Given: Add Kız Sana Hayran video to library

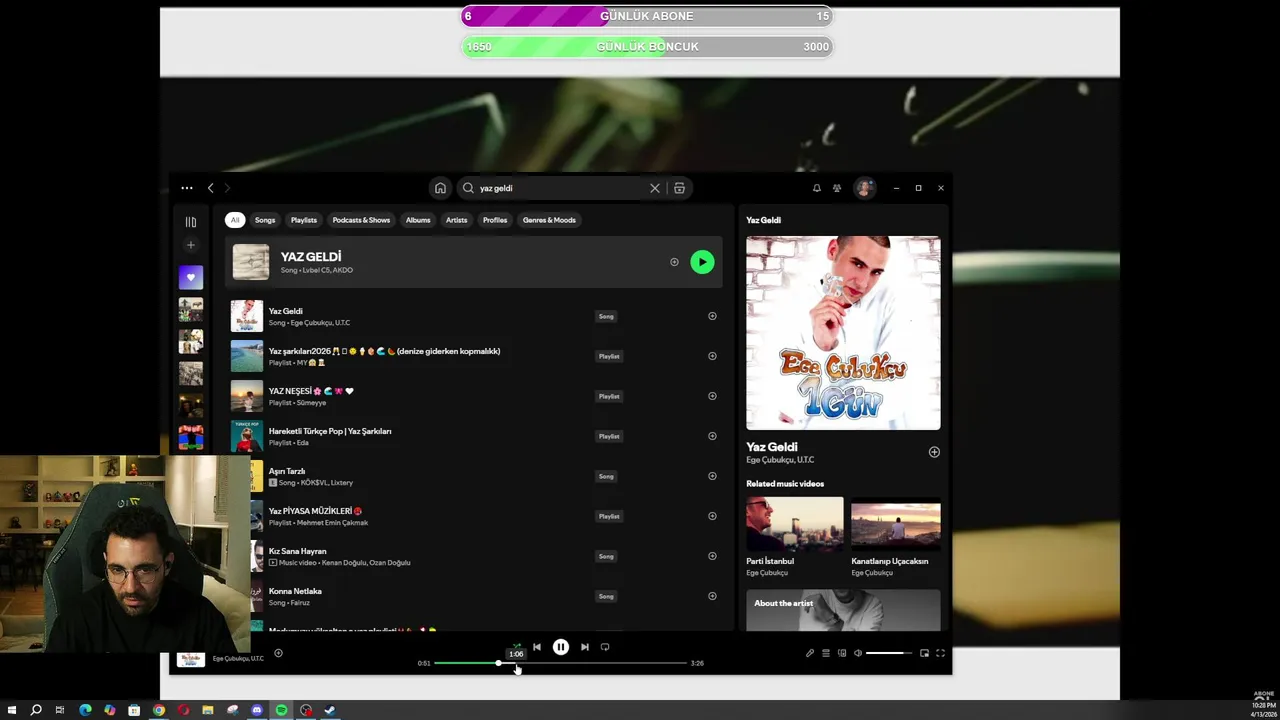Looking at the screenshot, I should [x=712, y=556].
